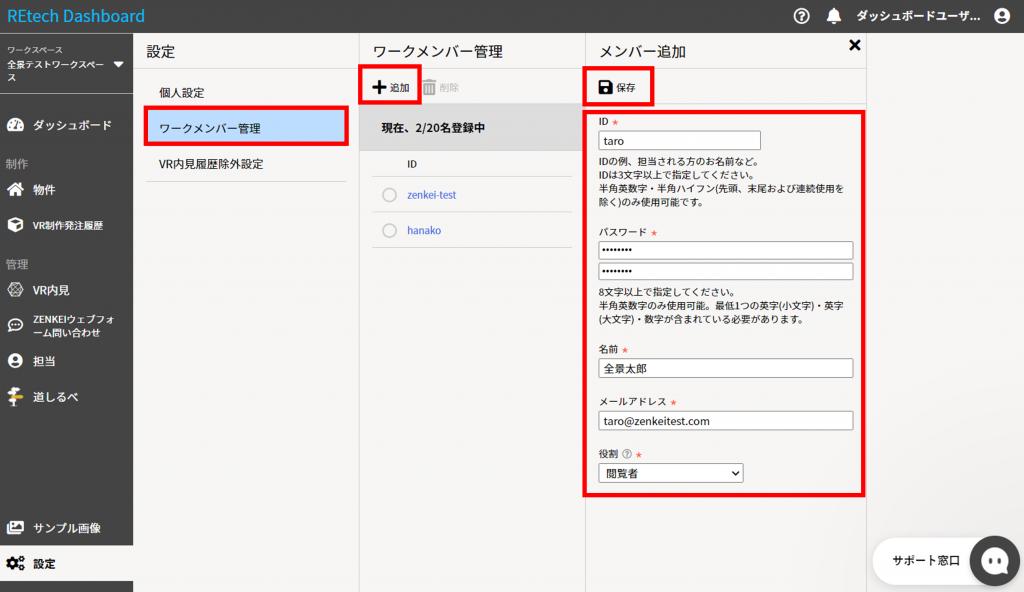
Task: Click the 削除 delete label
Action: coord(449,88)
